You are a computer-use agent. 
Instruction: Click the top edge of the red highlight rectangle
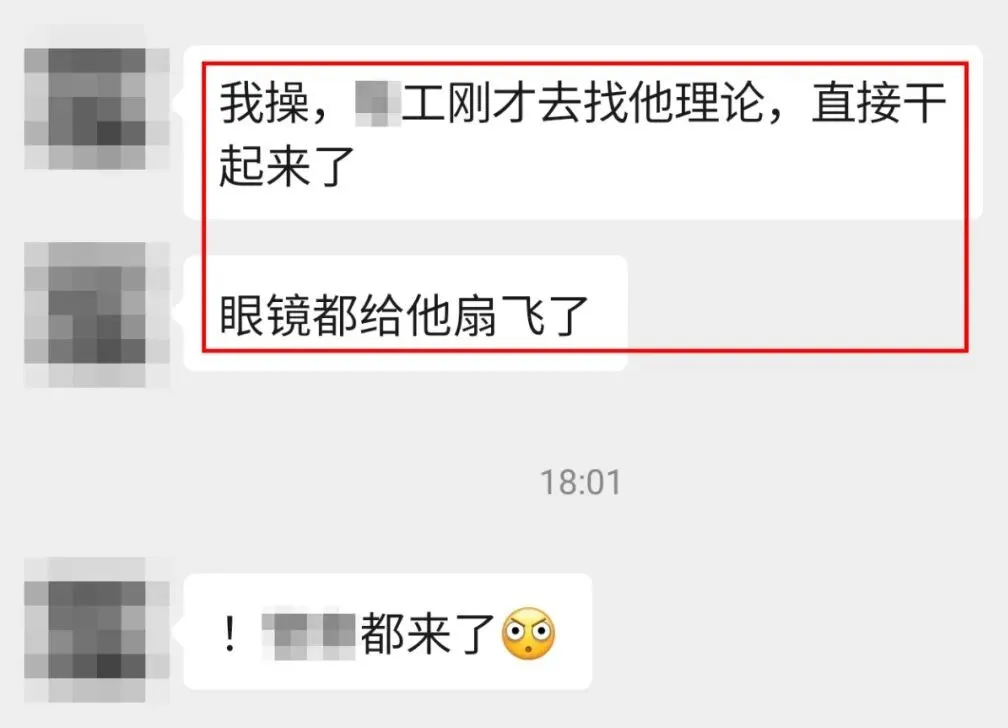point(585,63)
